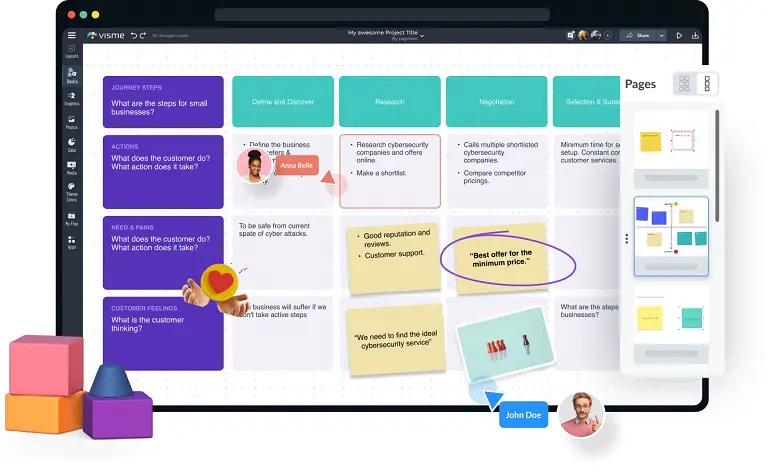Open the Graphics panel in sidebar
The width and height of the screenshot is (768, 473).
[x=71, y=98]
